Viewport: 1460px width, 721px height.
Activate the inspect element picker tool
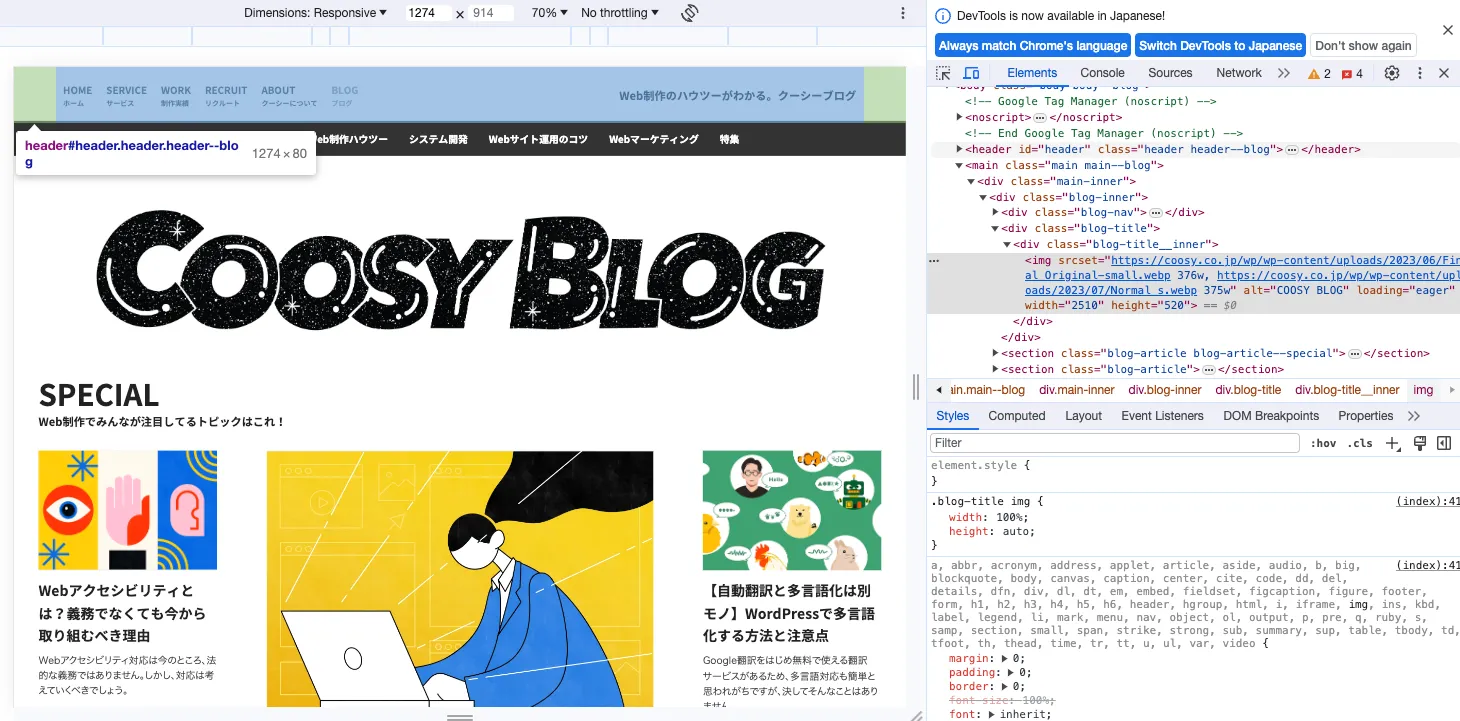(x=943, y=73)
